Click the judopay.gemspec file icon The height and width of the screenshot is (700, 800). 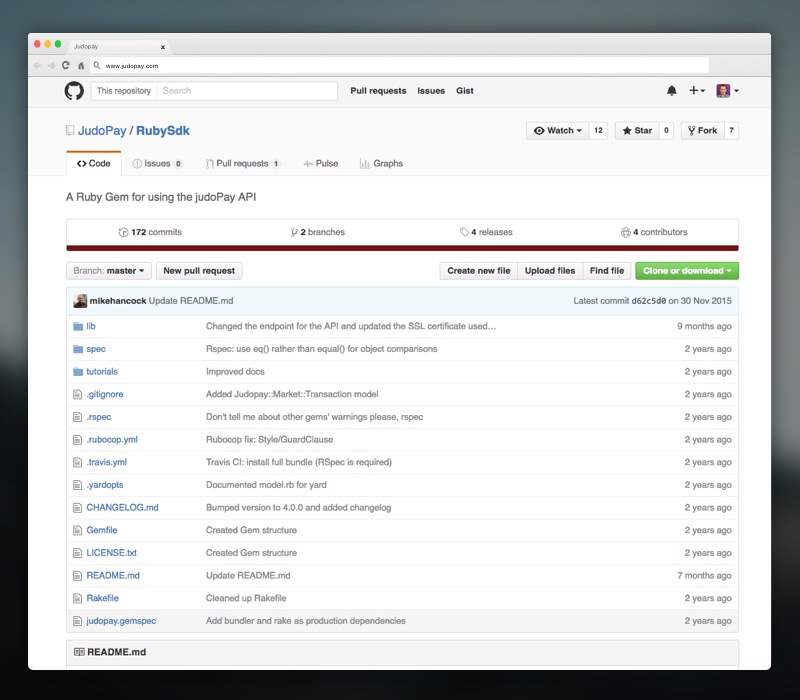click(x=78, y=621)
